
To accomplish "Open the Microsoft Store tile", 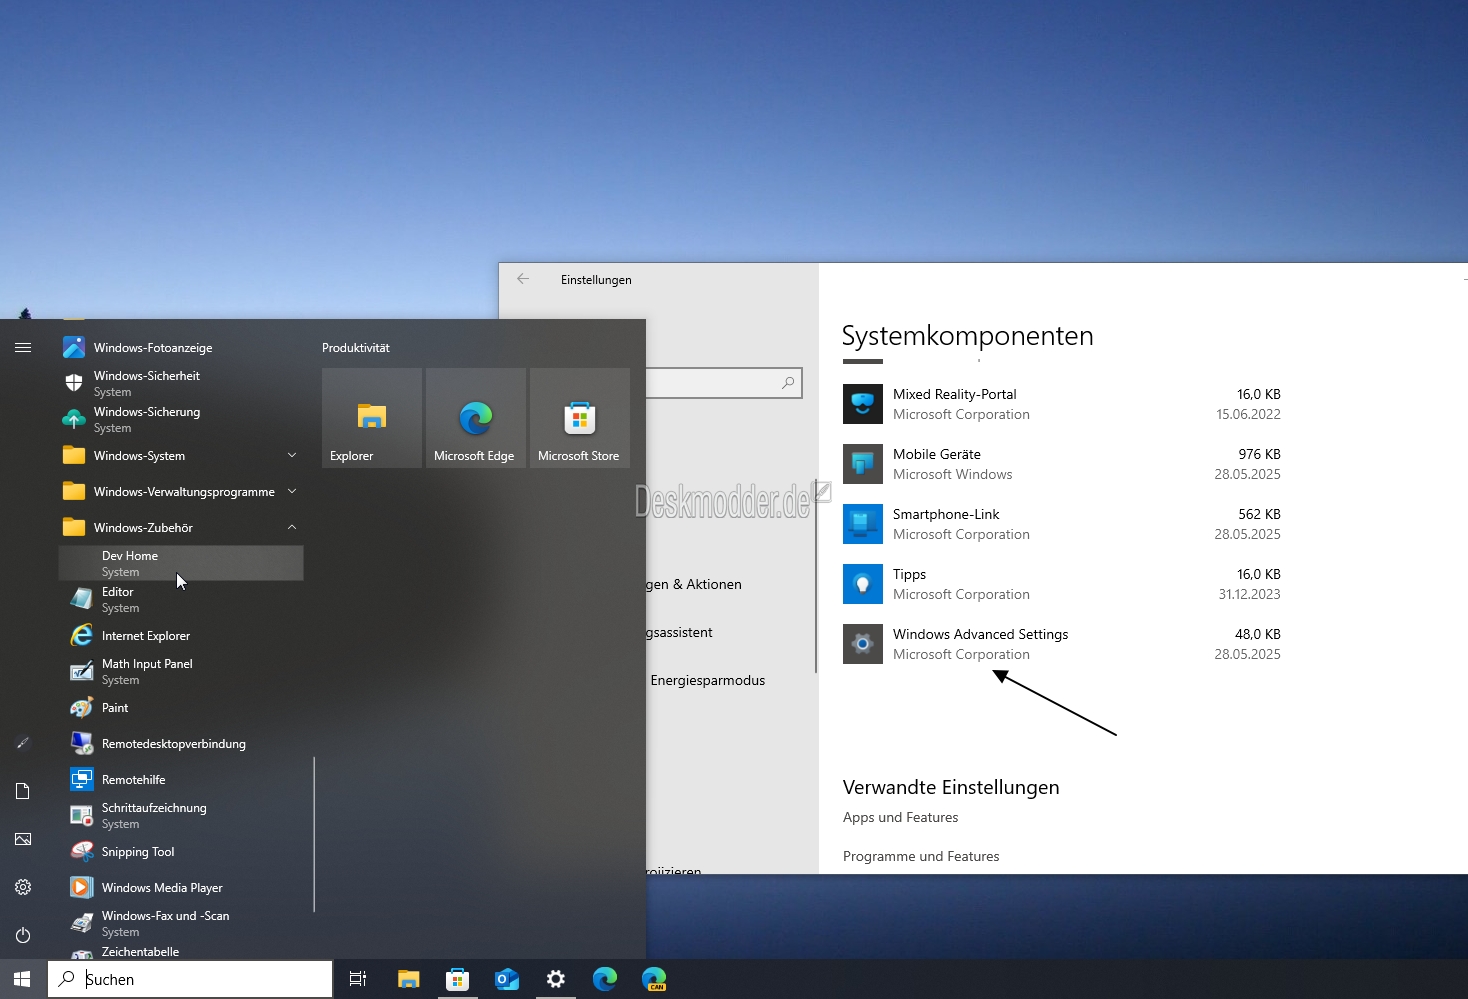I will tap(580, 418).
